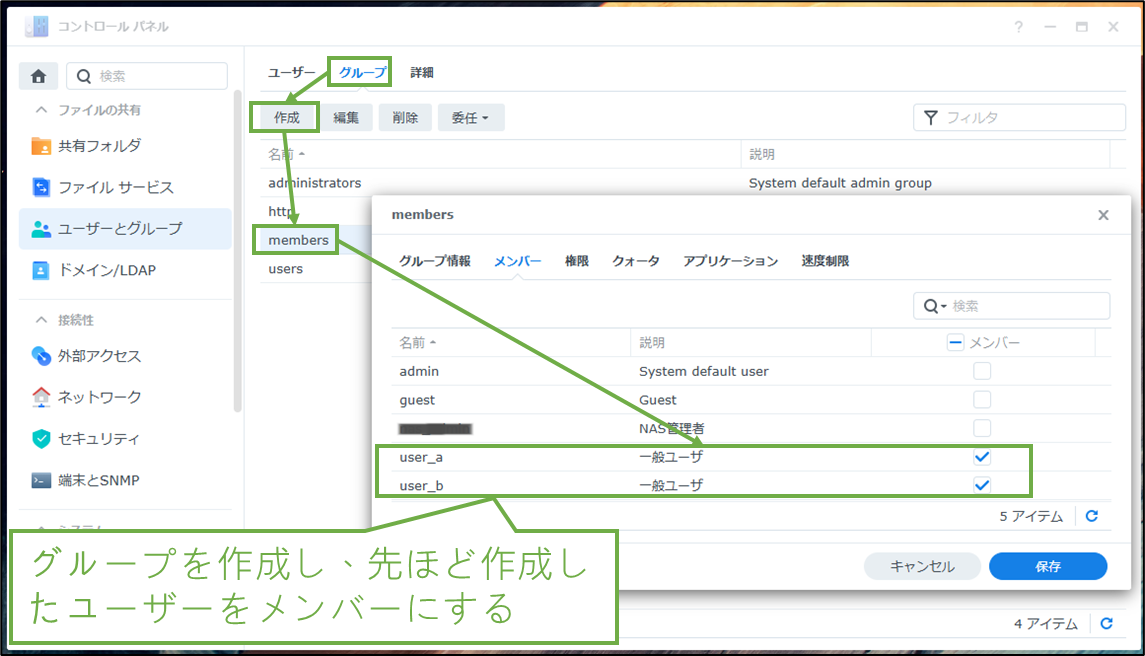1145x656 pixels.
Task: Toggle the member checkbox for guest
Action: coord(982,400)
